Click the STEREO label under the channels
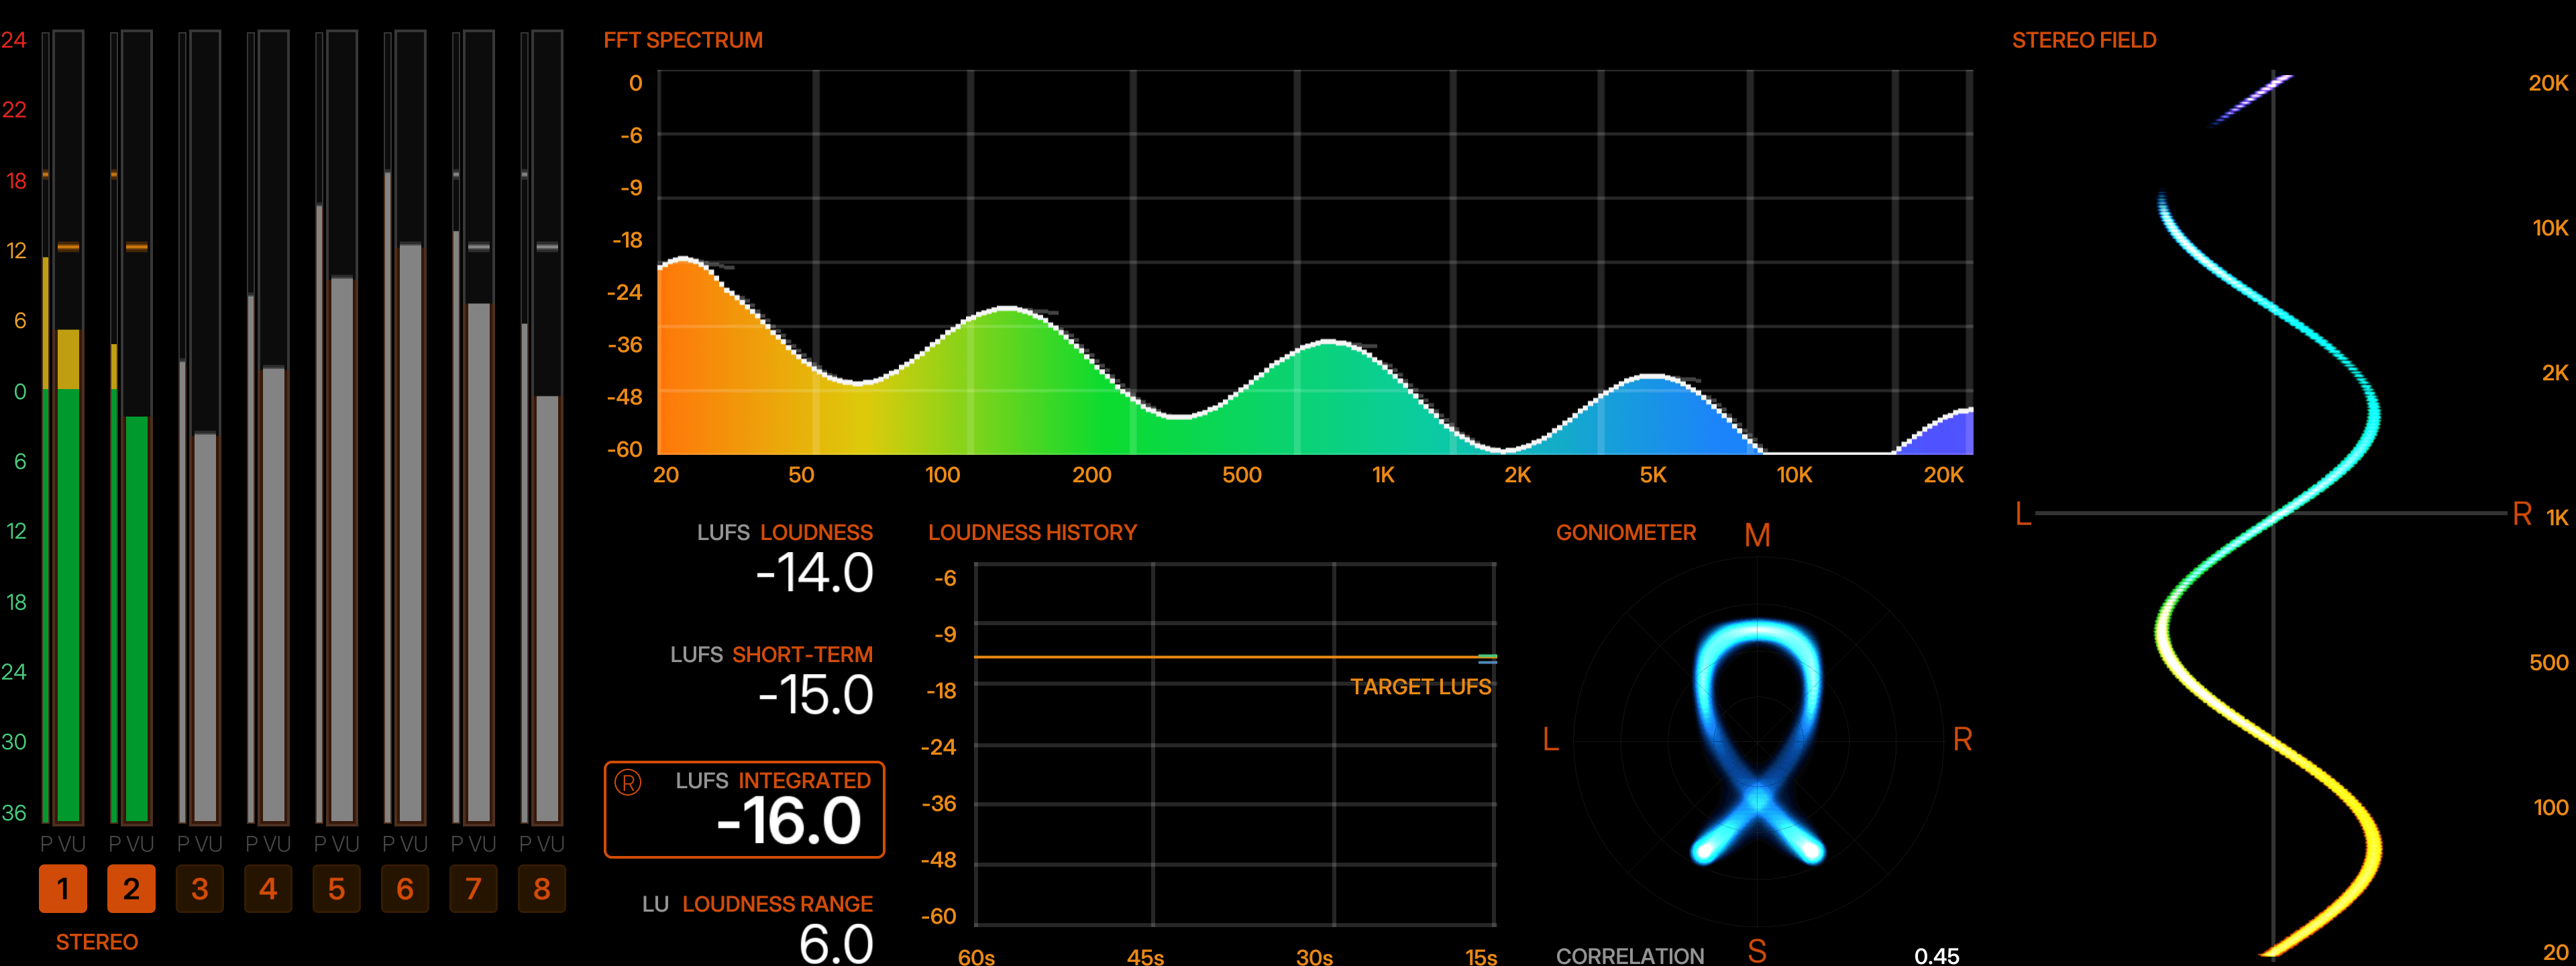Viewport: 2576px width, 966px height. 97,942
